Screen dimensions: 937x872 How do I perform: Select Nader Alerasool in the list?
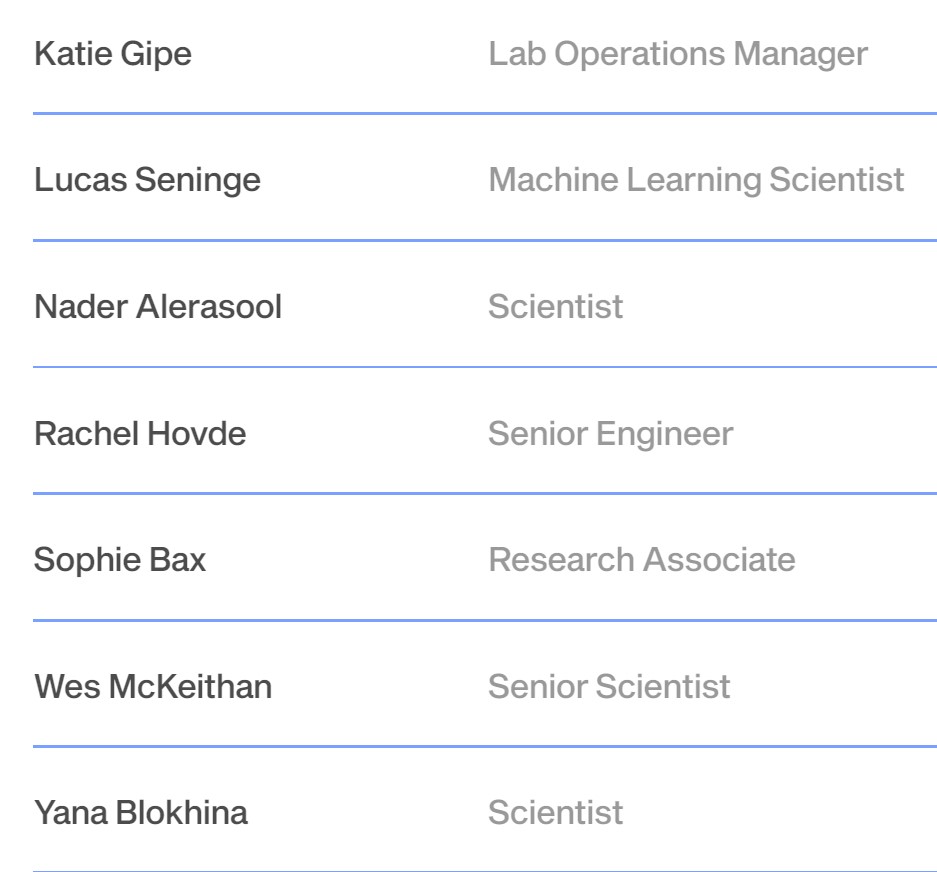click(x=158, y=307)
